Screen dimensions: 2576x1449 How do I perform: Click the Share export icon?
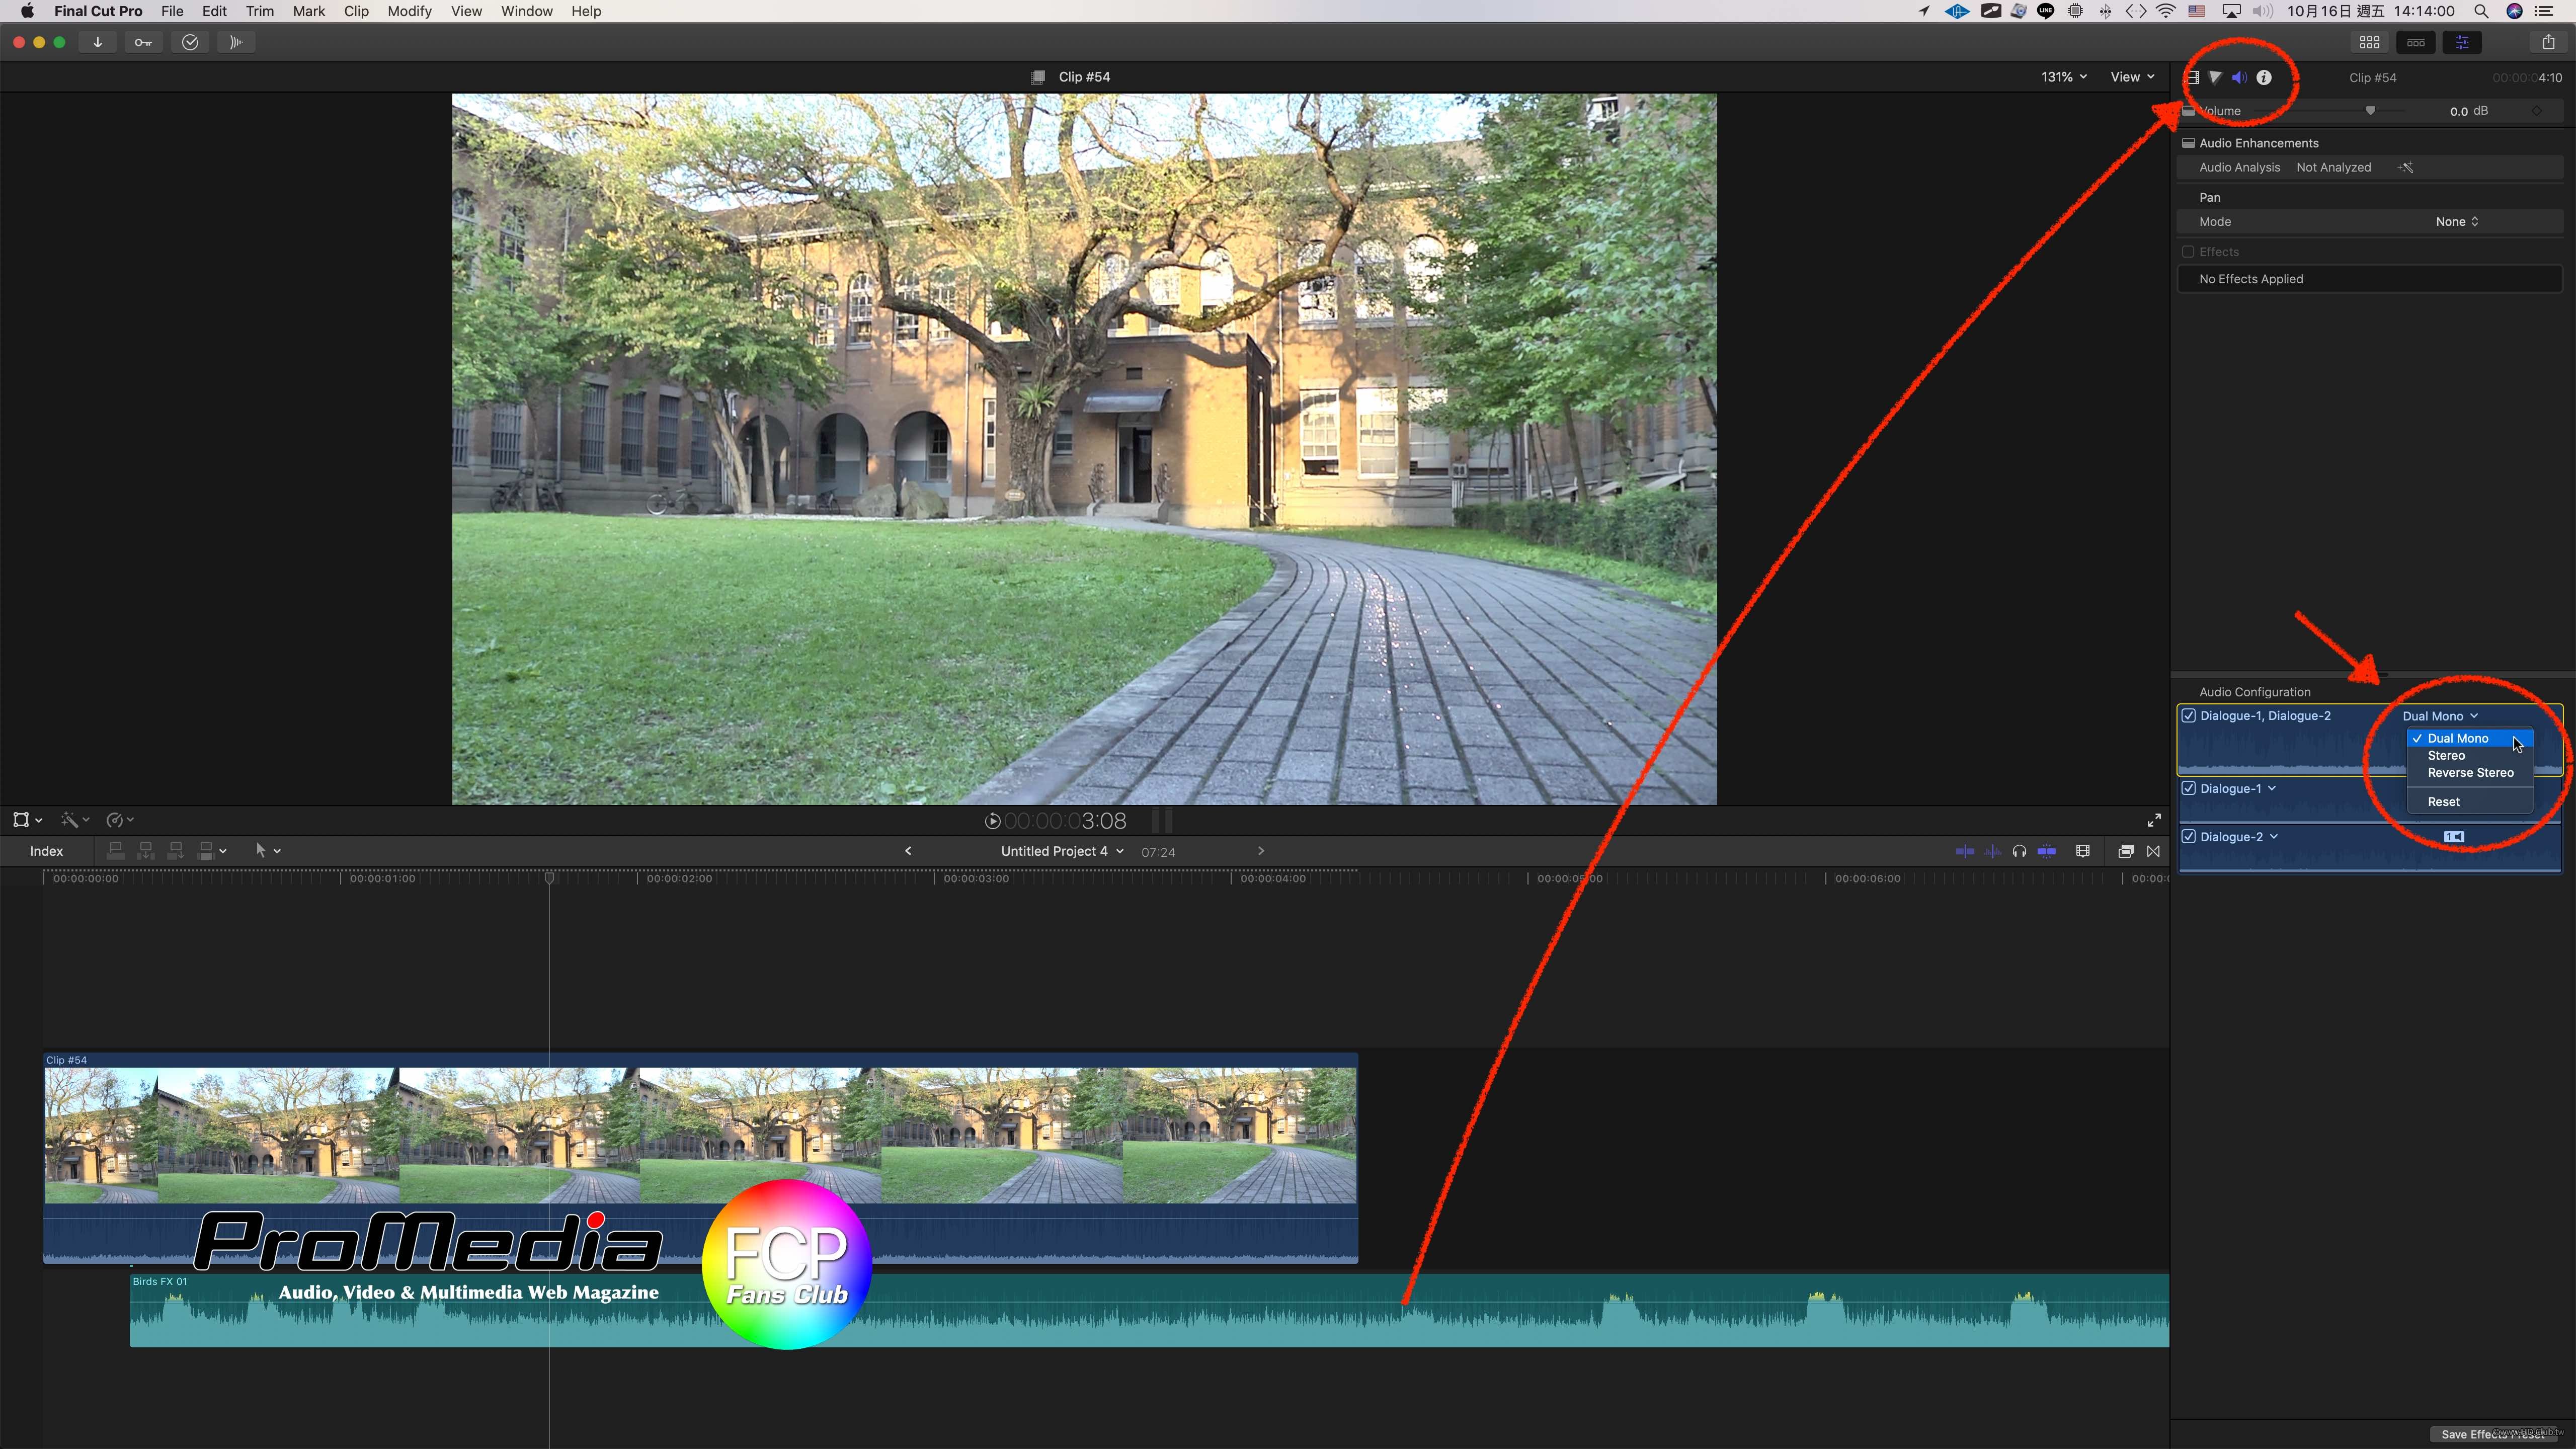point(2548,42)
